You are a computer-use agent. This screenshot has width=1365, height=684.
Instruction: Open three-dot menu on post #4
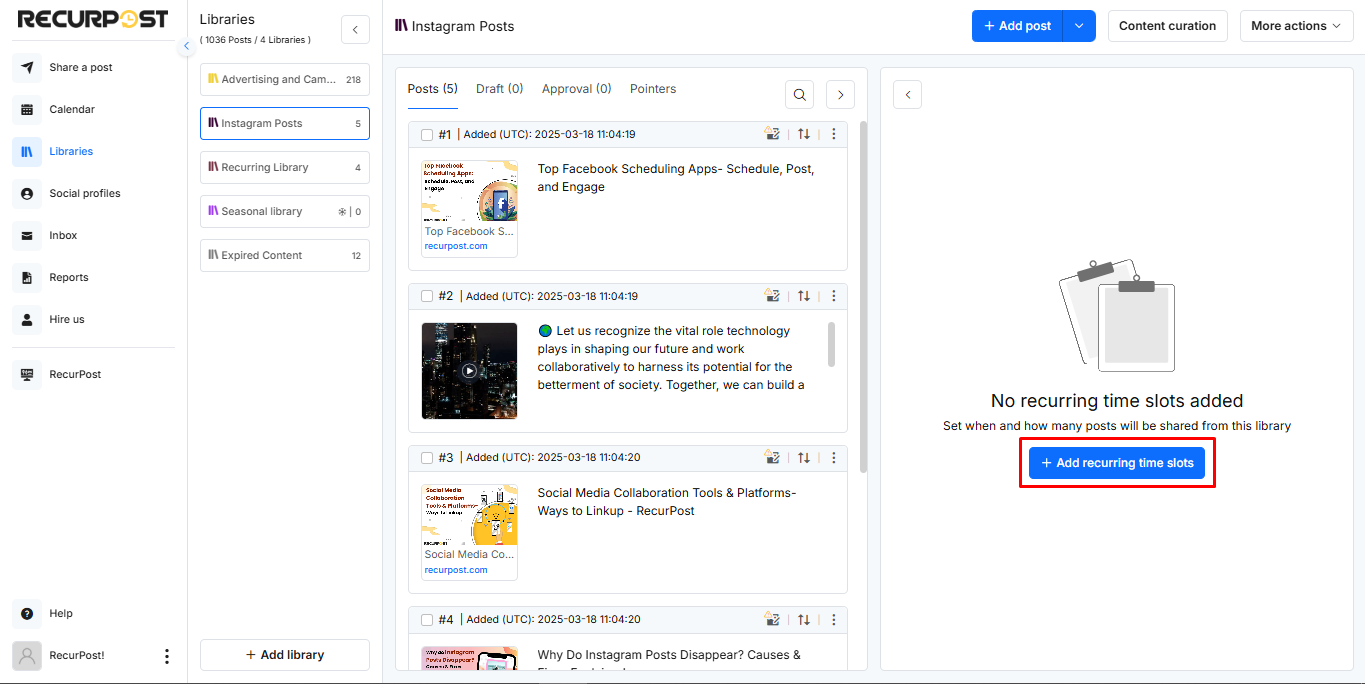(834, 620)
